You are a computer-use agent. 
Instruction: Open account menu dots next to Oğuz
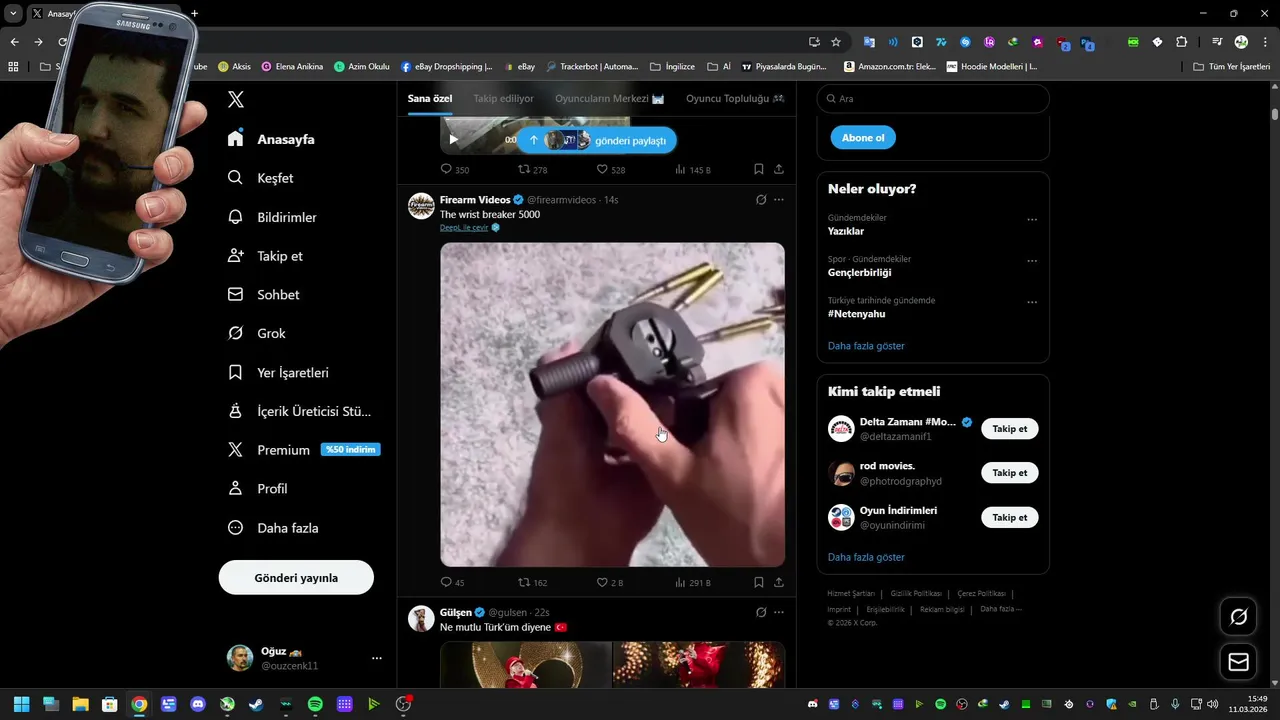pos(377,658)
